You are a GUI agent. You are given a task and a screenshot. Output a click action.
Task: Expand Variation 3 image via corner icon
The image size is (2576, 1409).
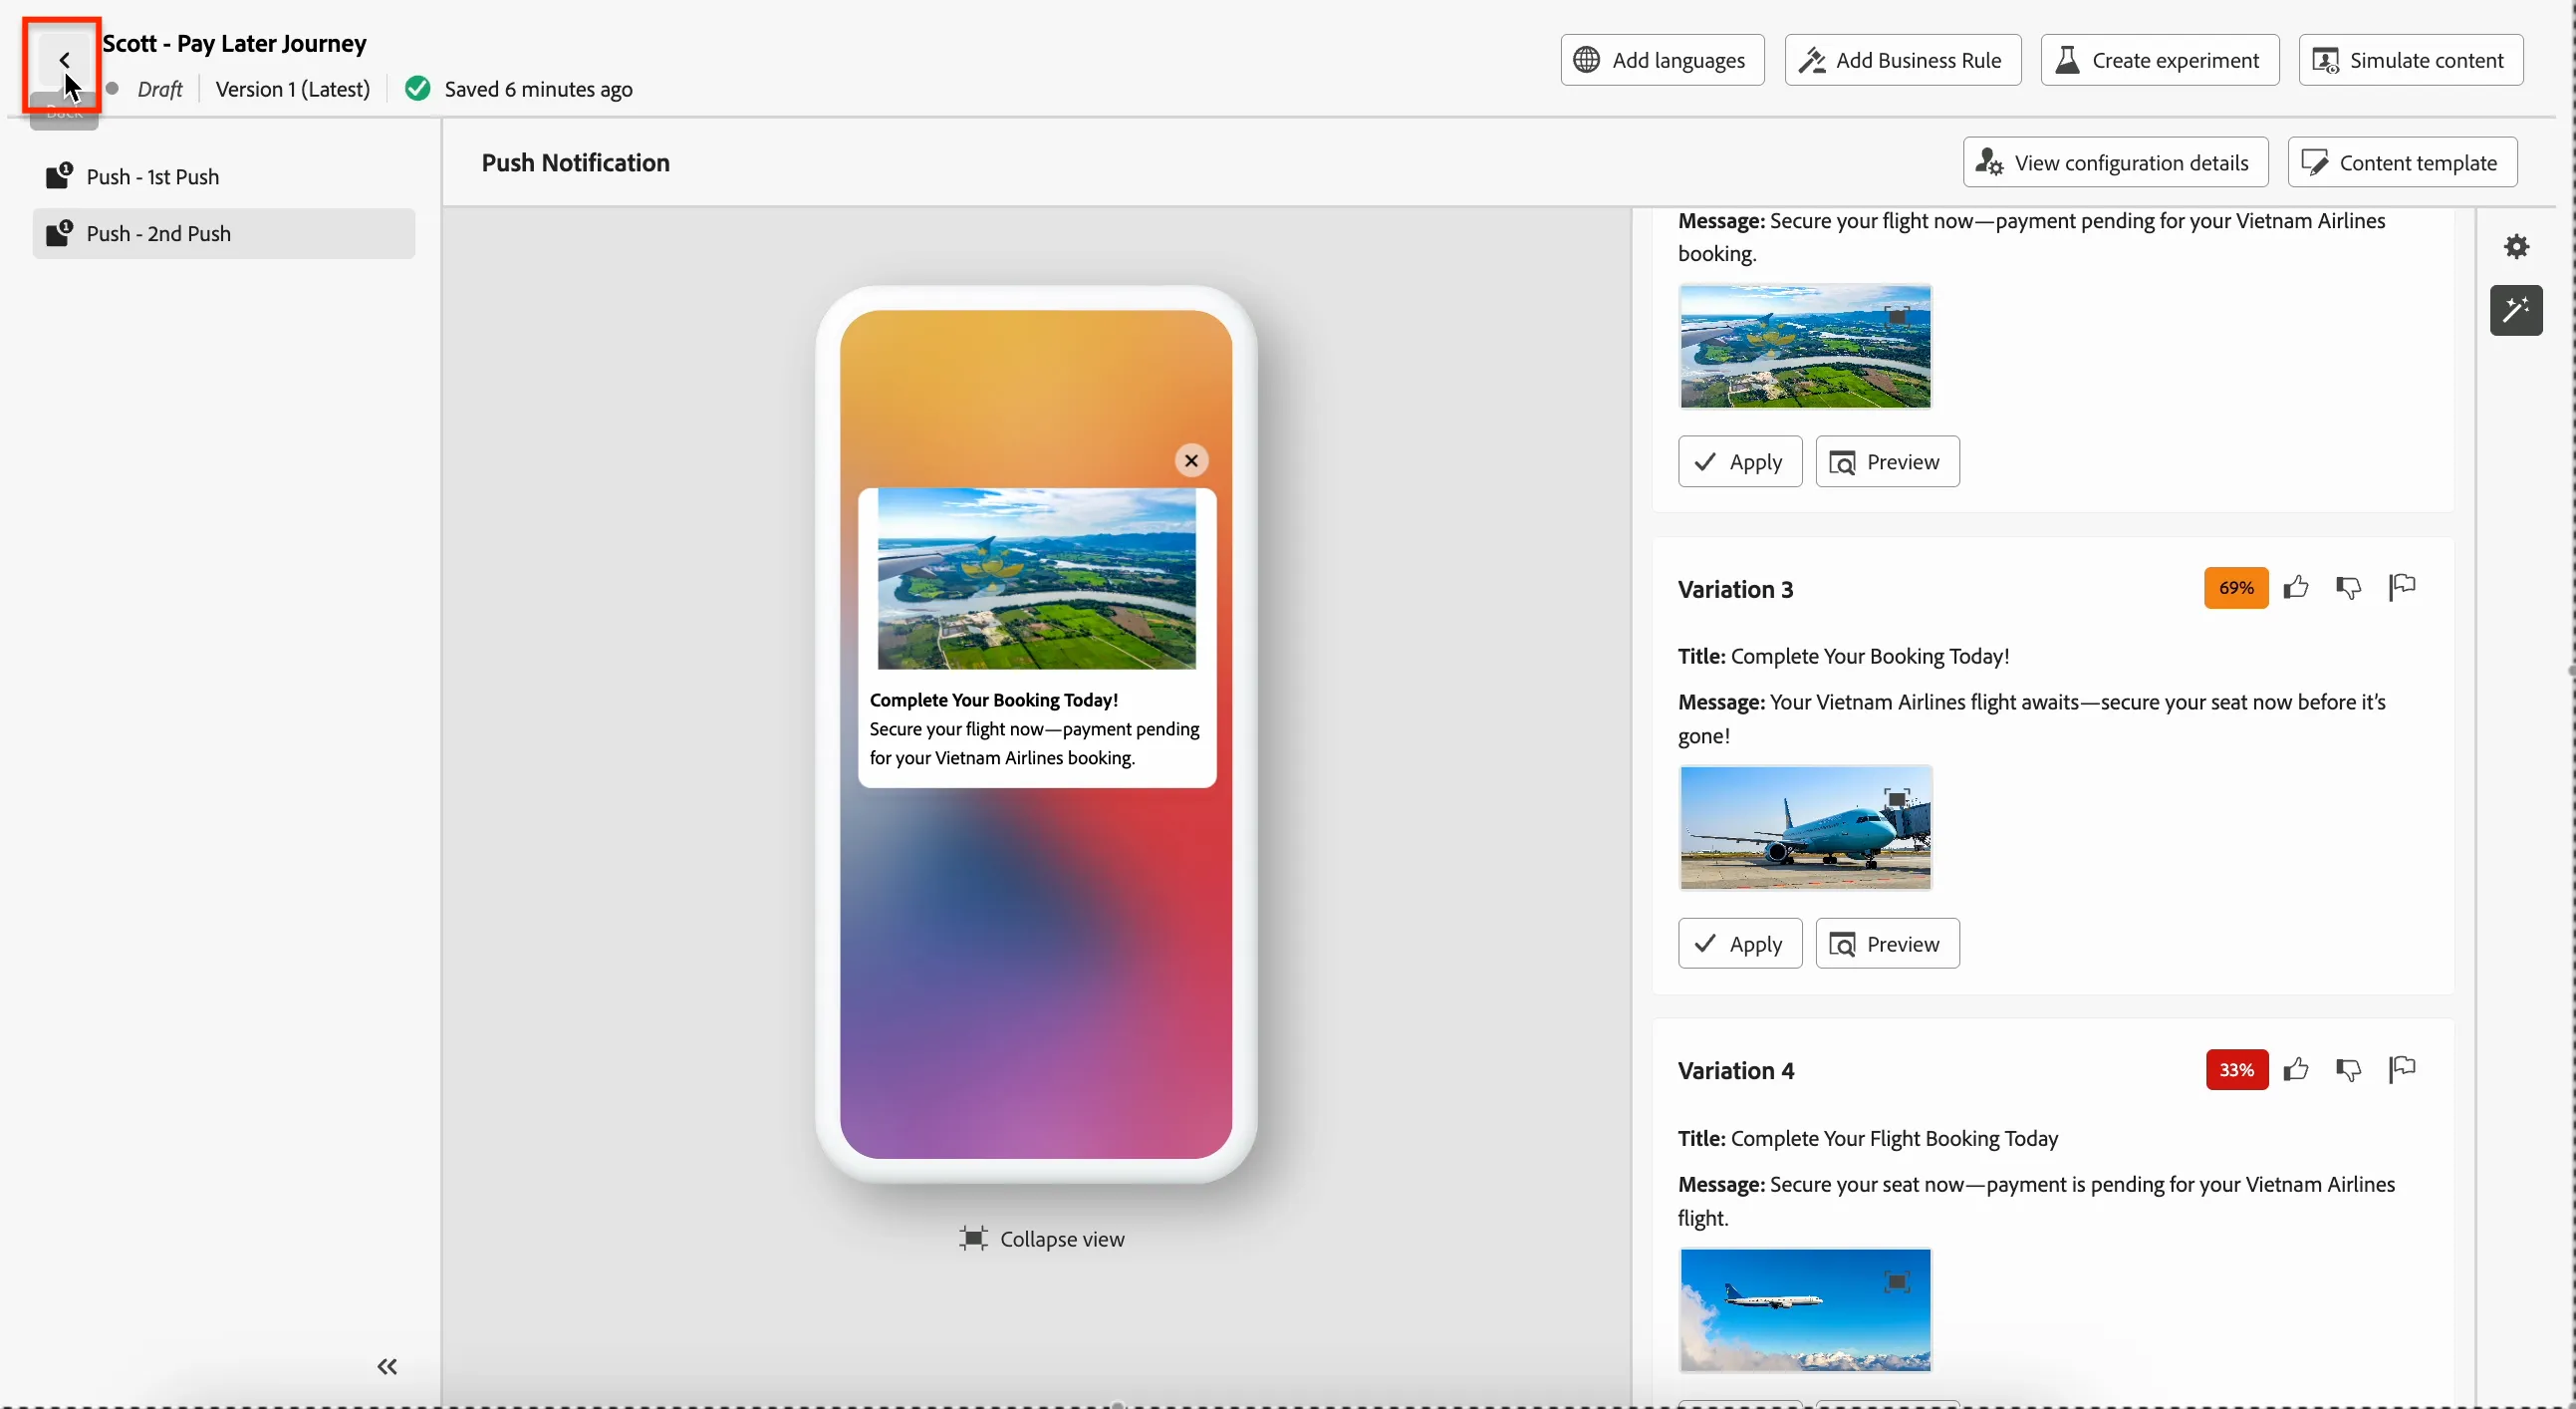pyautogui.click(x=1896, y=799)
